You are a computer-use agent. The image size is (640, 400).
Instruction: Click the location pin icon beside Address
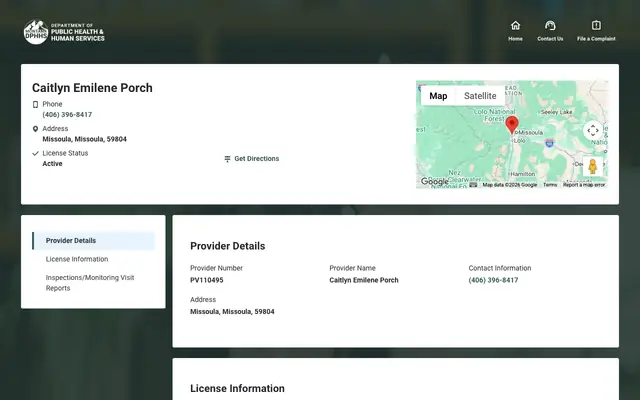point(35,129)
